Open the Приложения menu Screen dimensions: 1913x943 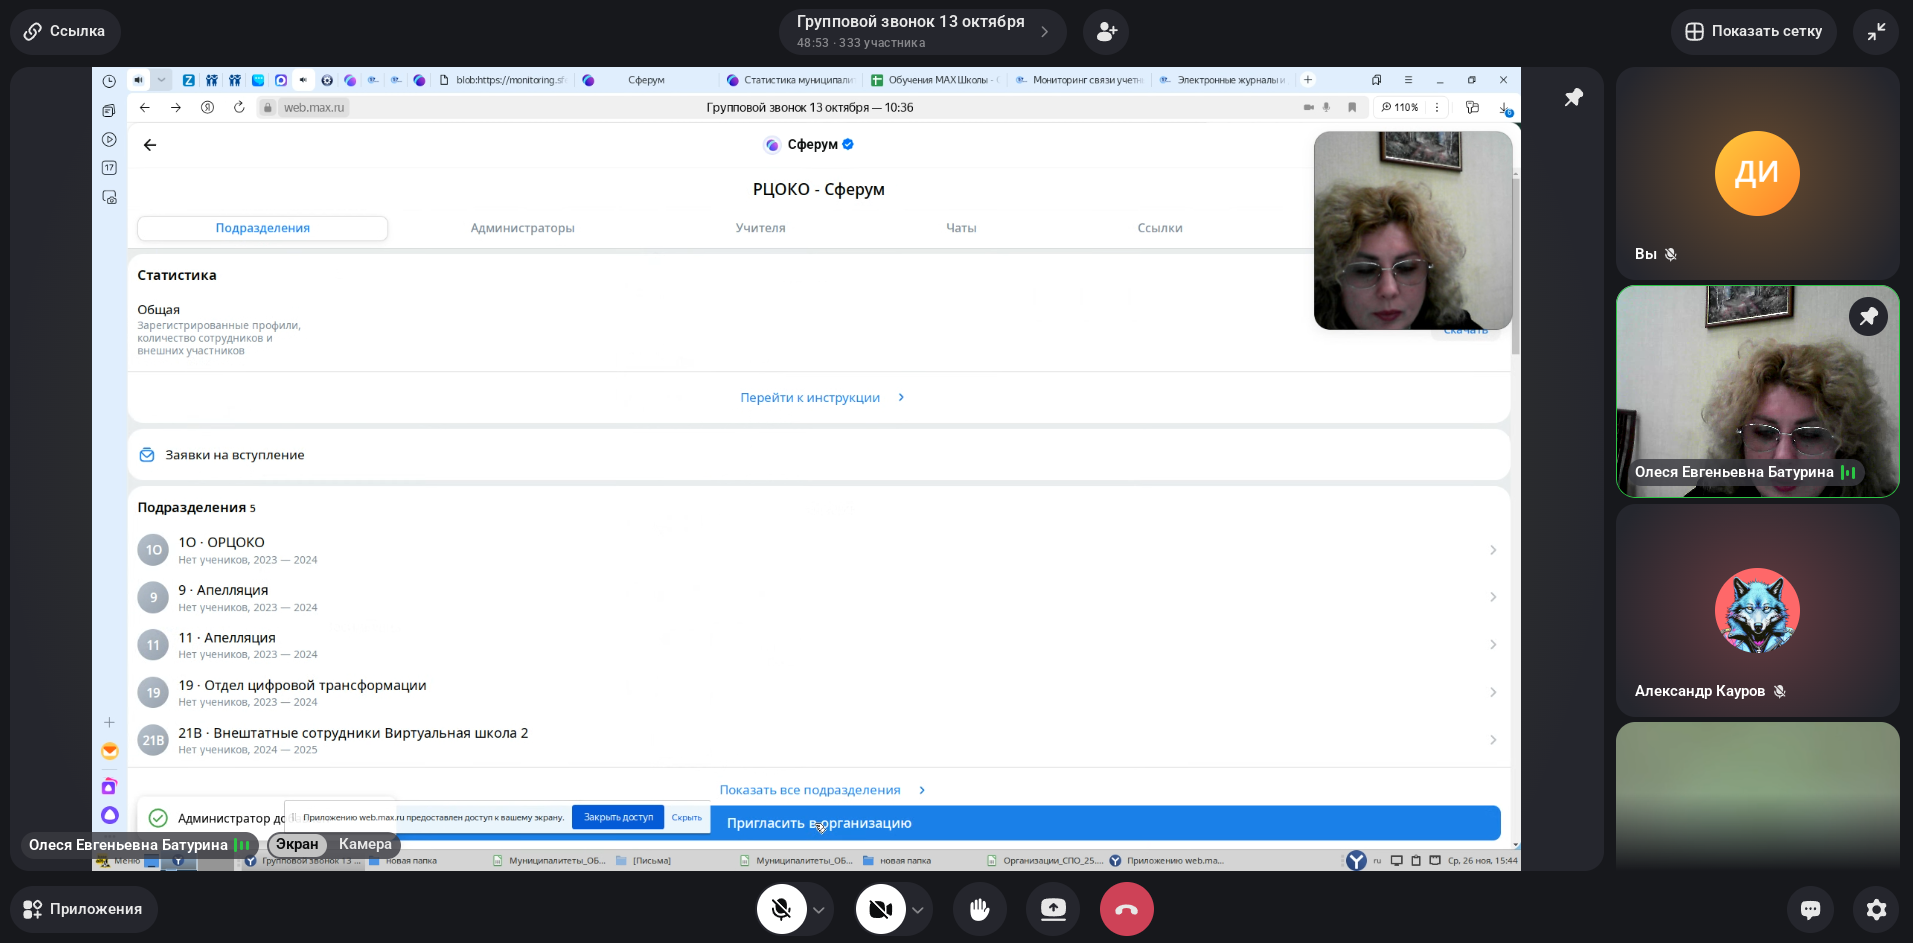84,909
